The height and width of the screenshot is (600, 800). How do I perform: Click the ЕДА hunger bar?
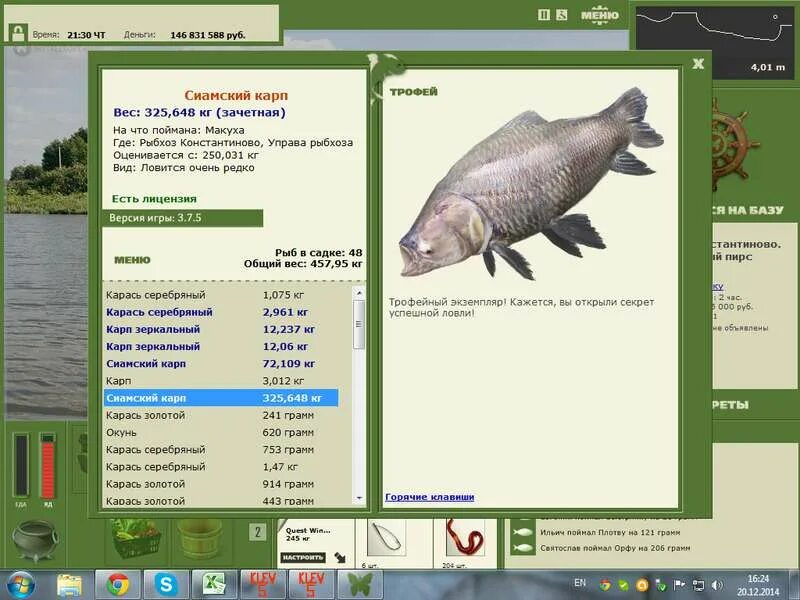21,465
